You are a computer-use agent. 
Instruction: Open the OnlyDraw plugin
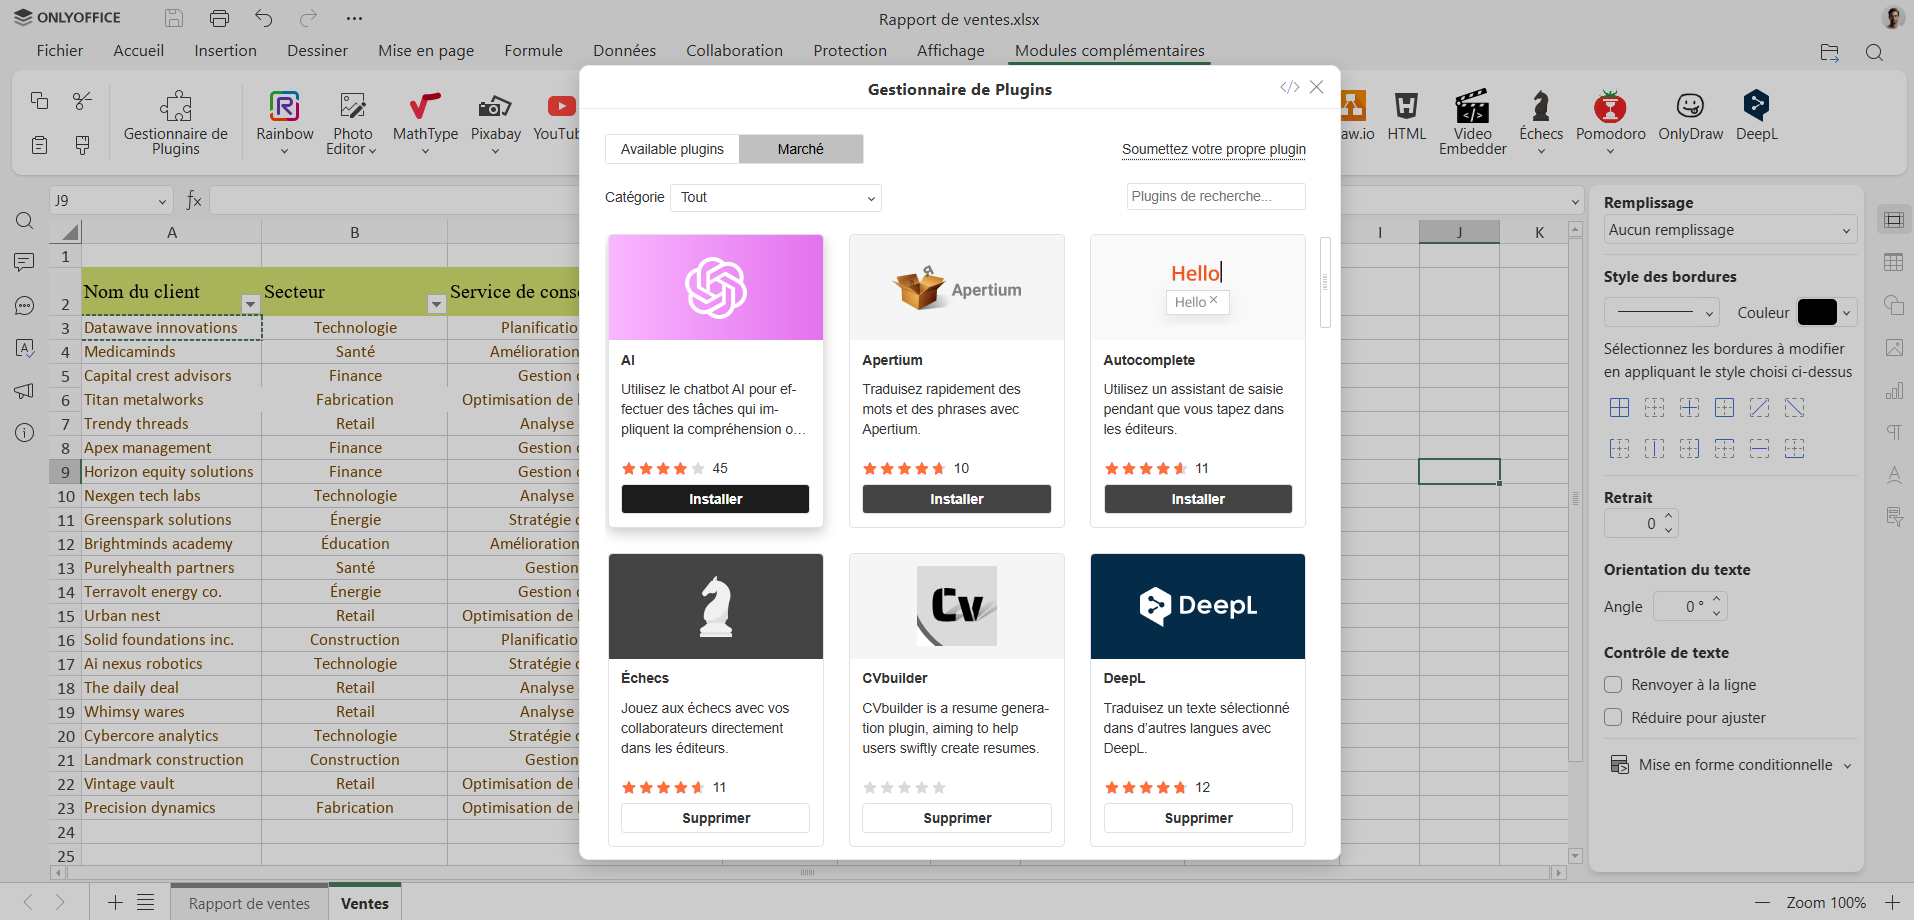(1690, 107)
